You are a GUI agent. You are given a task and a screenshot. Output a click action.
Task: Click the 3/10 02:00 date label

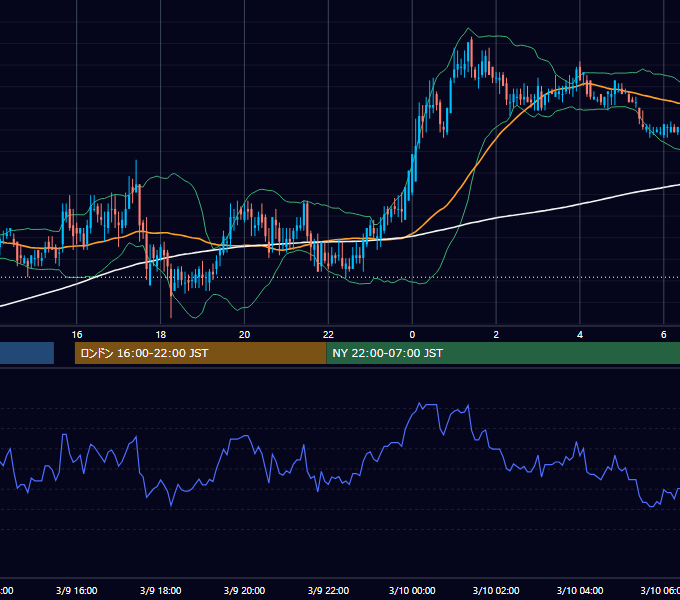coord(496,590)
